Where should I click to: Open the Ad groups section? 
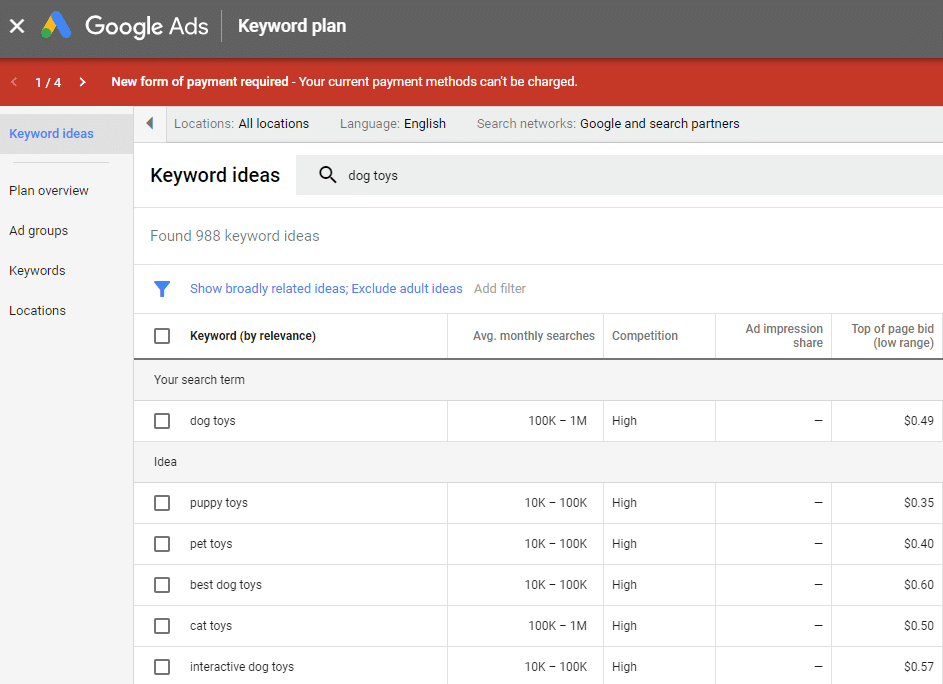click(x=38, y=230)
